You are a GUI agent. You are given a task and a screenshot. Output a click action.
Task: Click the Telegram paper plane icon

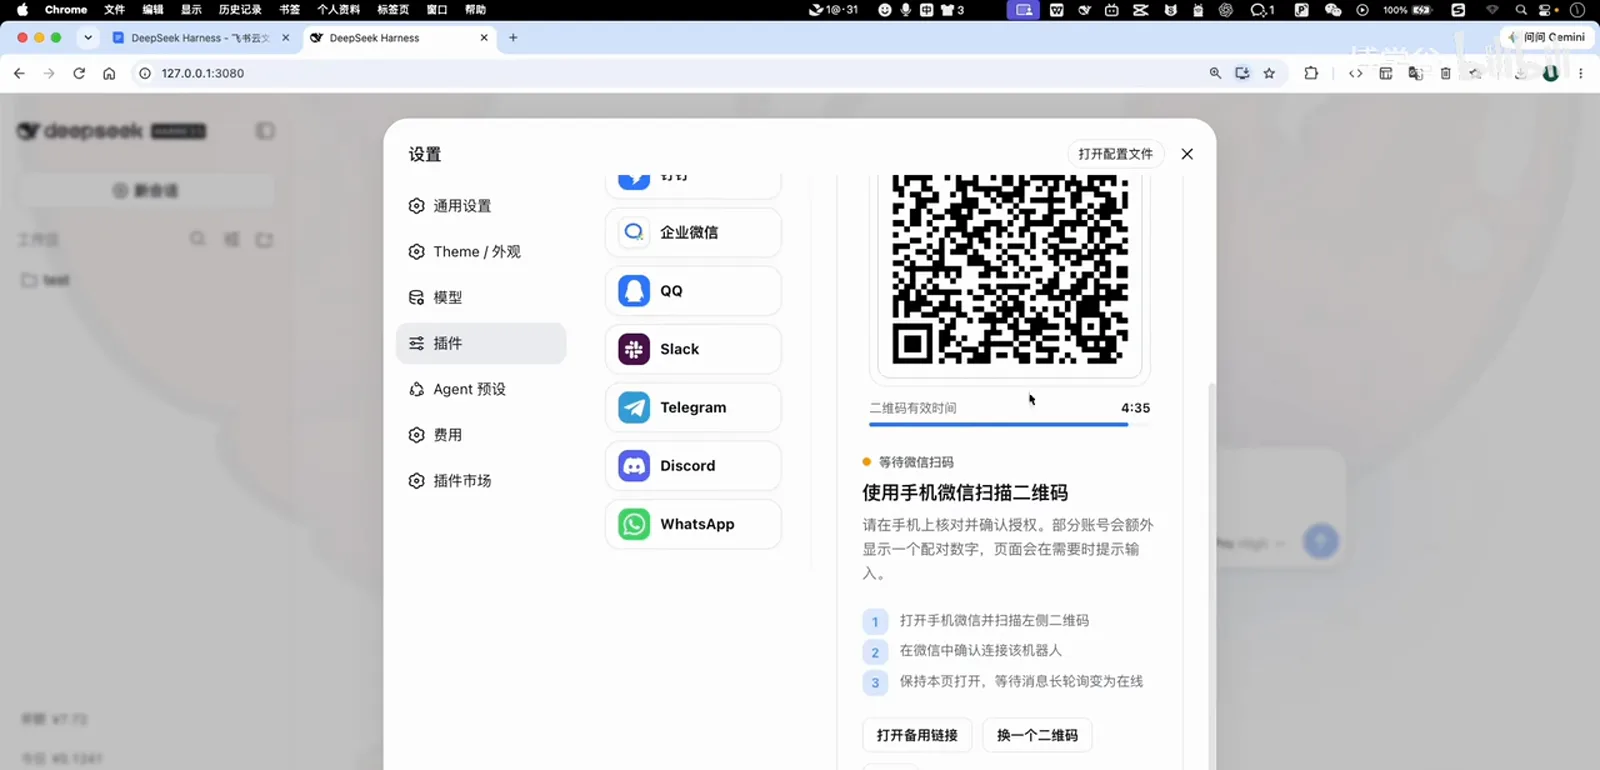[x=634, y=408]
